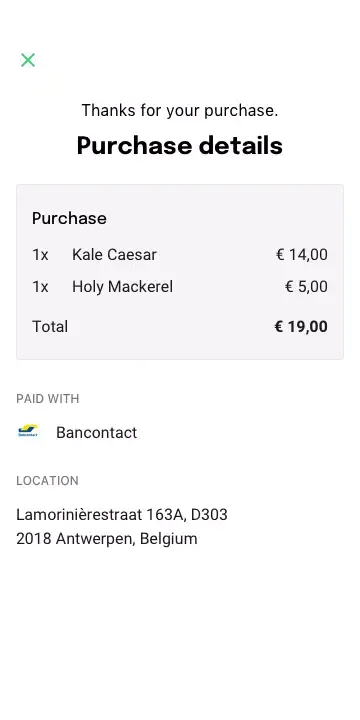Image resolution: width=360 pixels, height=720 pixels.
Task: Close the purchase details screen
Action: pyautogui.click(x=28, y=60)
